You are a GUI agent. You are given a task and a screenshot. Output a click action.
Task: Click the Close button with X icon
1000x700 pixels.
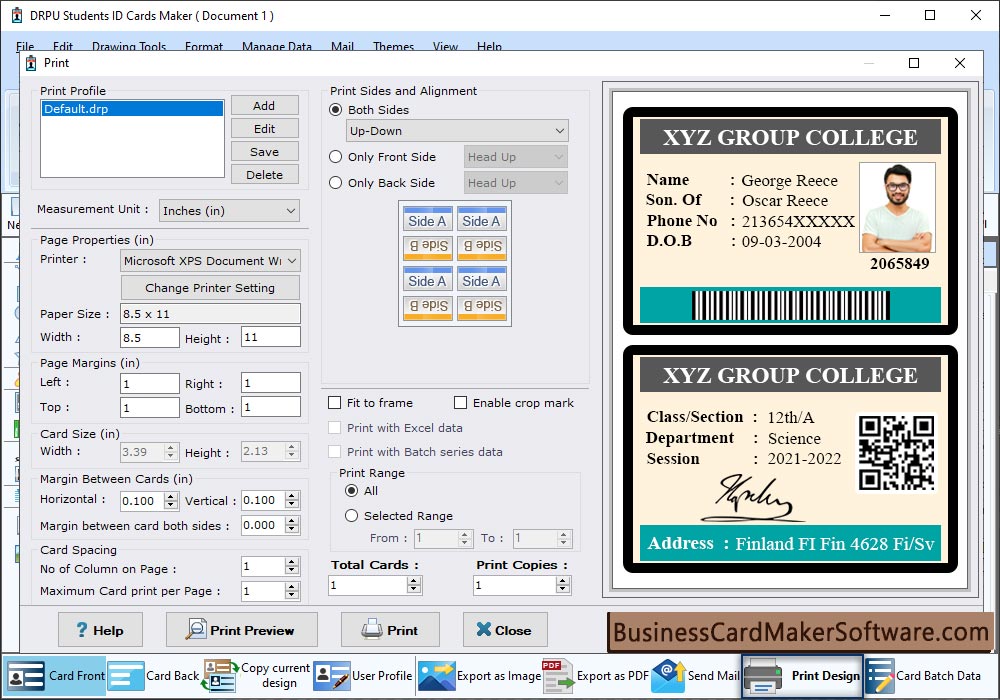coord(505,630)
